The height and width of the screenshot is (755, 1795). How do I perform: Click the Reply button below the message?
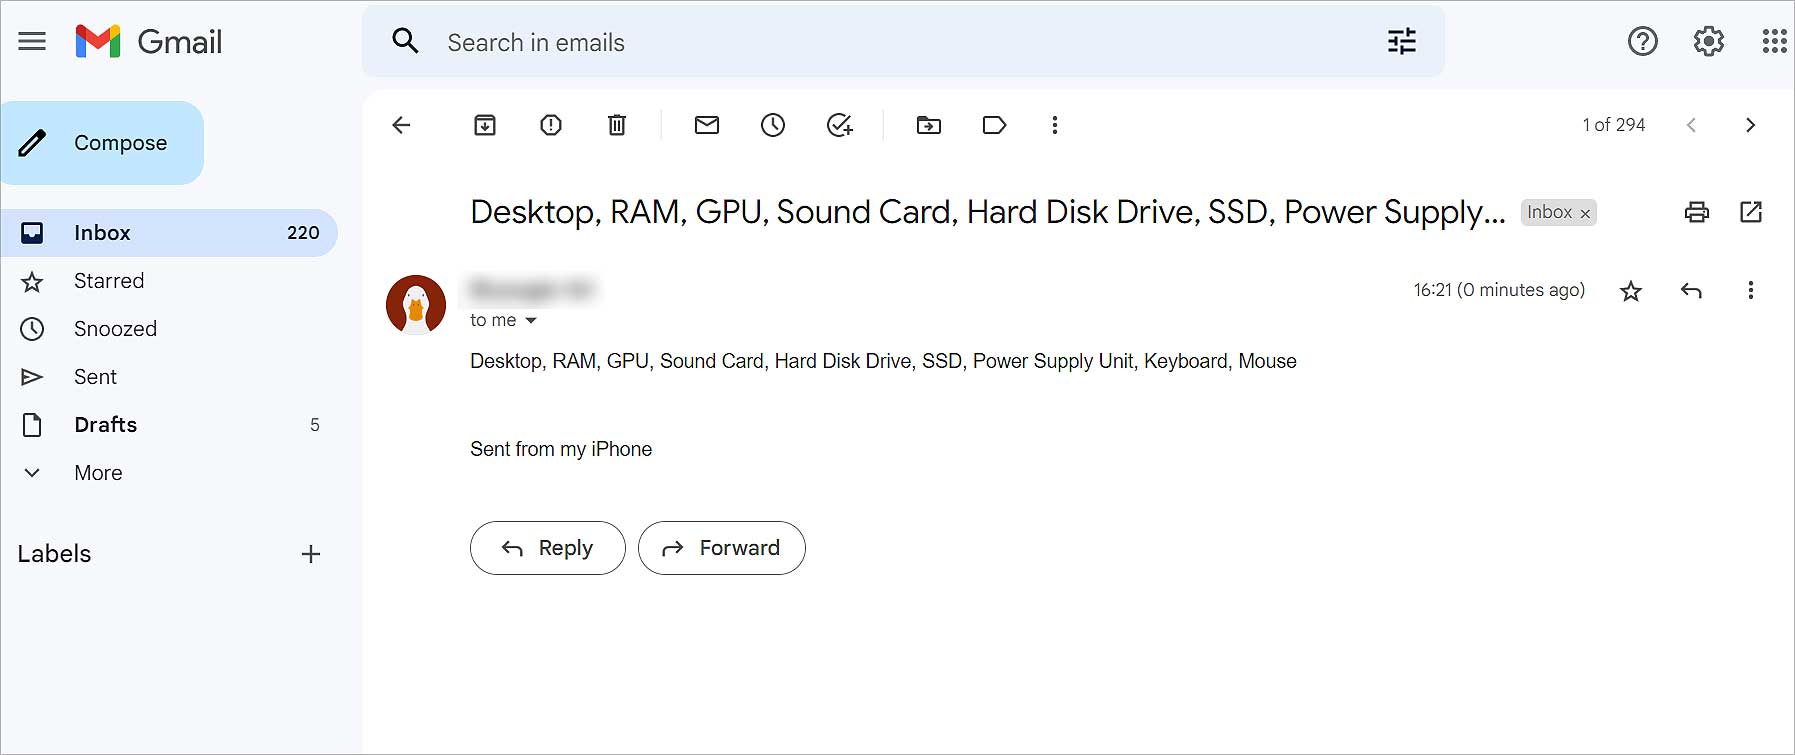click(x=547, y=548)
